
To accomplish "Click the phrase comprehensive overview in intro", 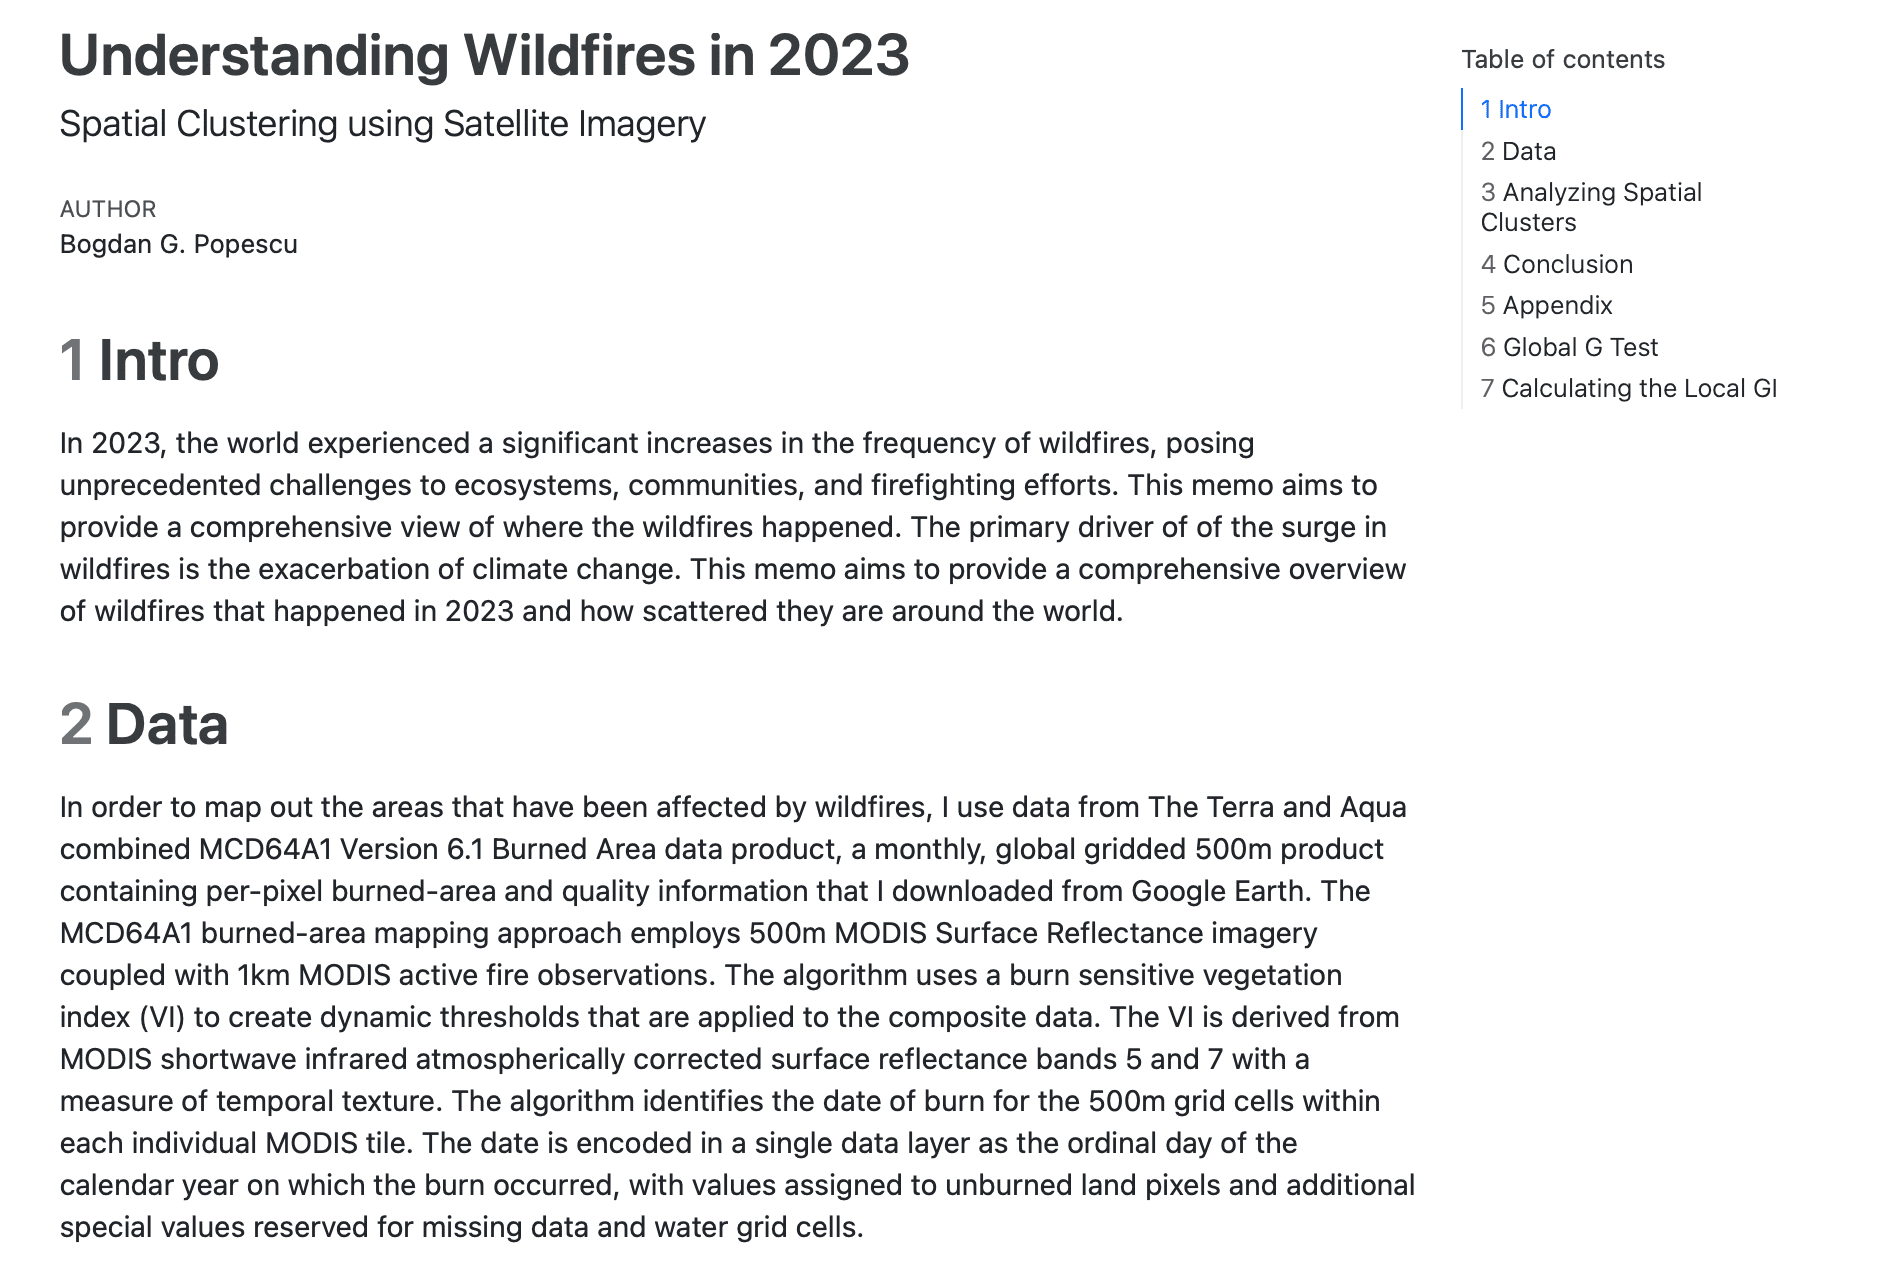I will tap(1242, 569).
